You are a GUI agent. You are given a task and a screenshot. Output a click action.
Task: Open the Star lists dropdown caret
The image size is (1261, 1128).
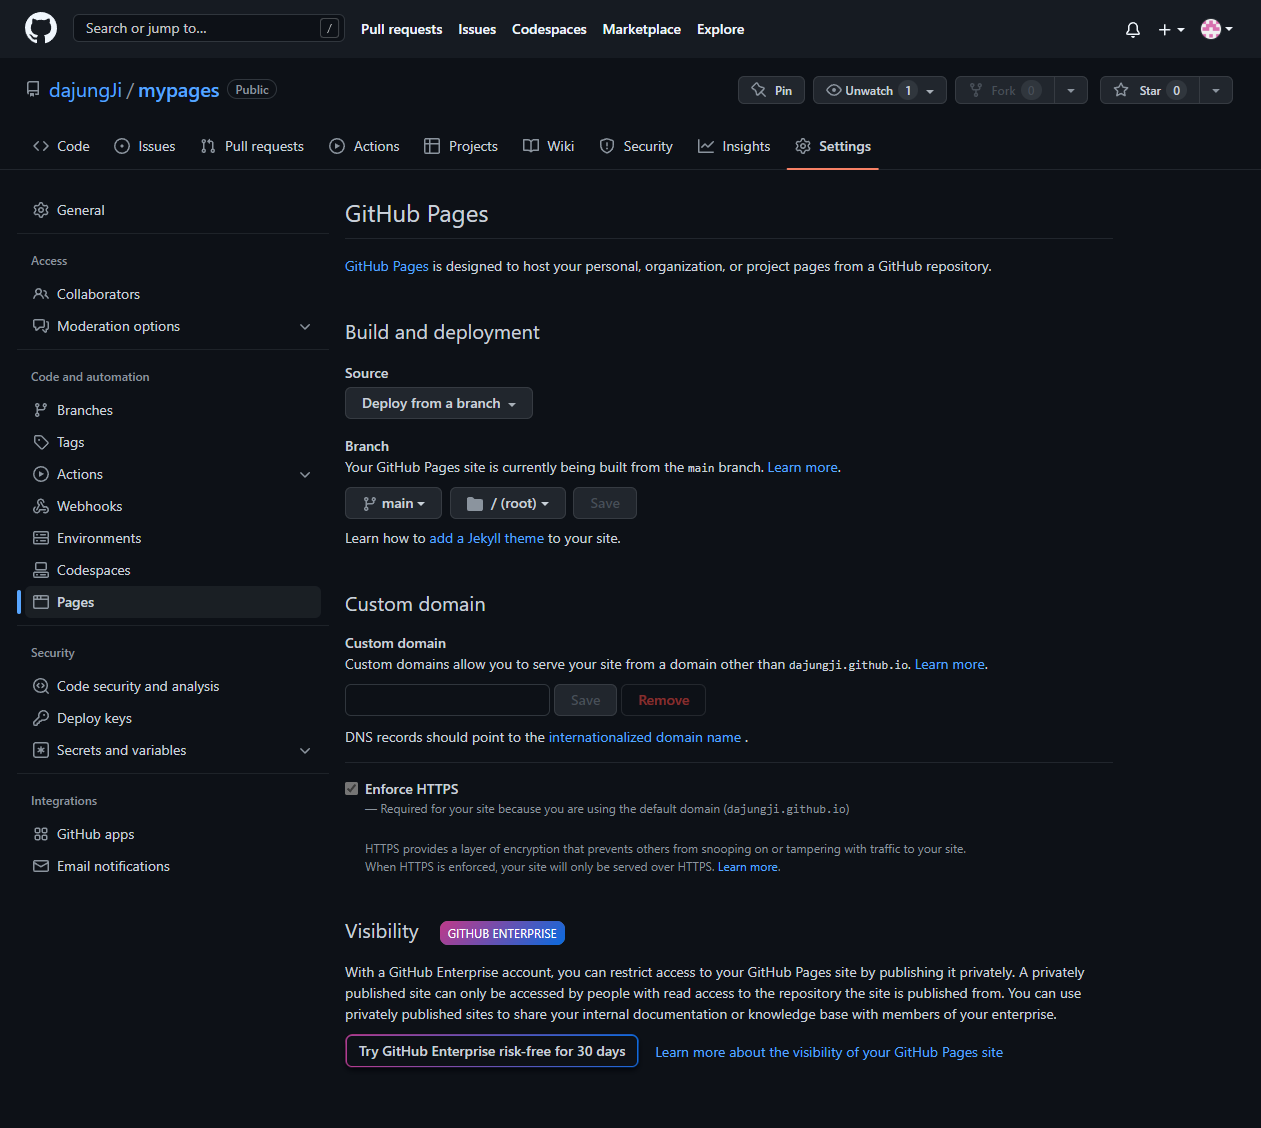tap(1216, 90)
